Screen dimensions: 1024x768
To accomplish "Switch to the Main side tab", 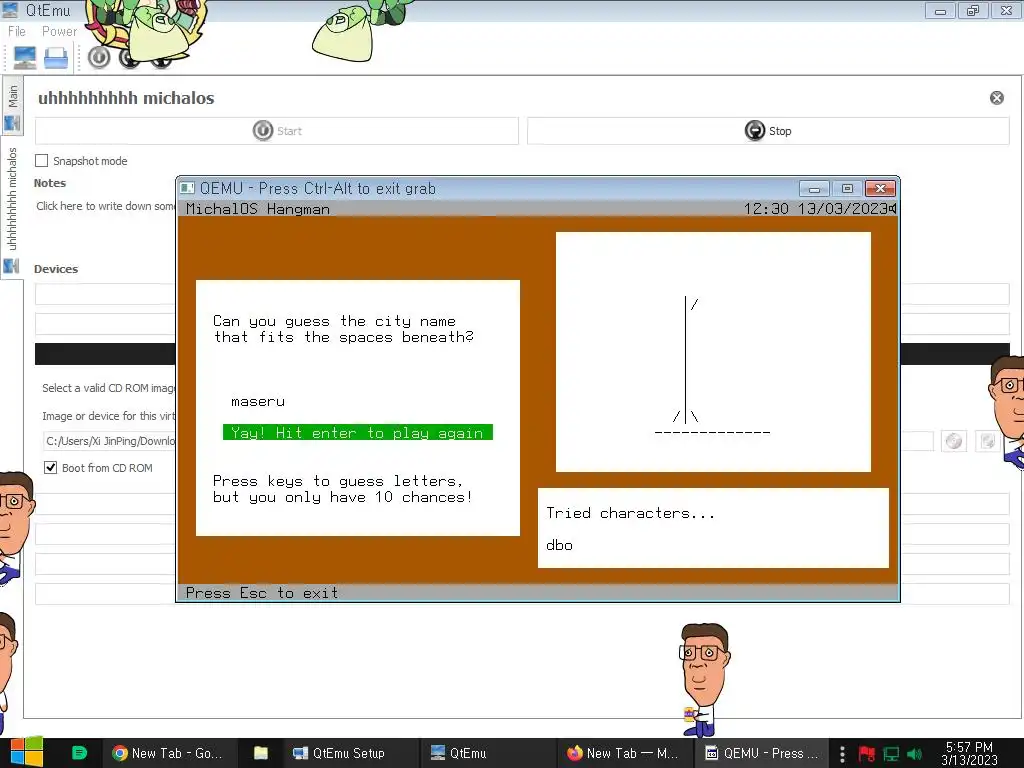I will 12,104.
